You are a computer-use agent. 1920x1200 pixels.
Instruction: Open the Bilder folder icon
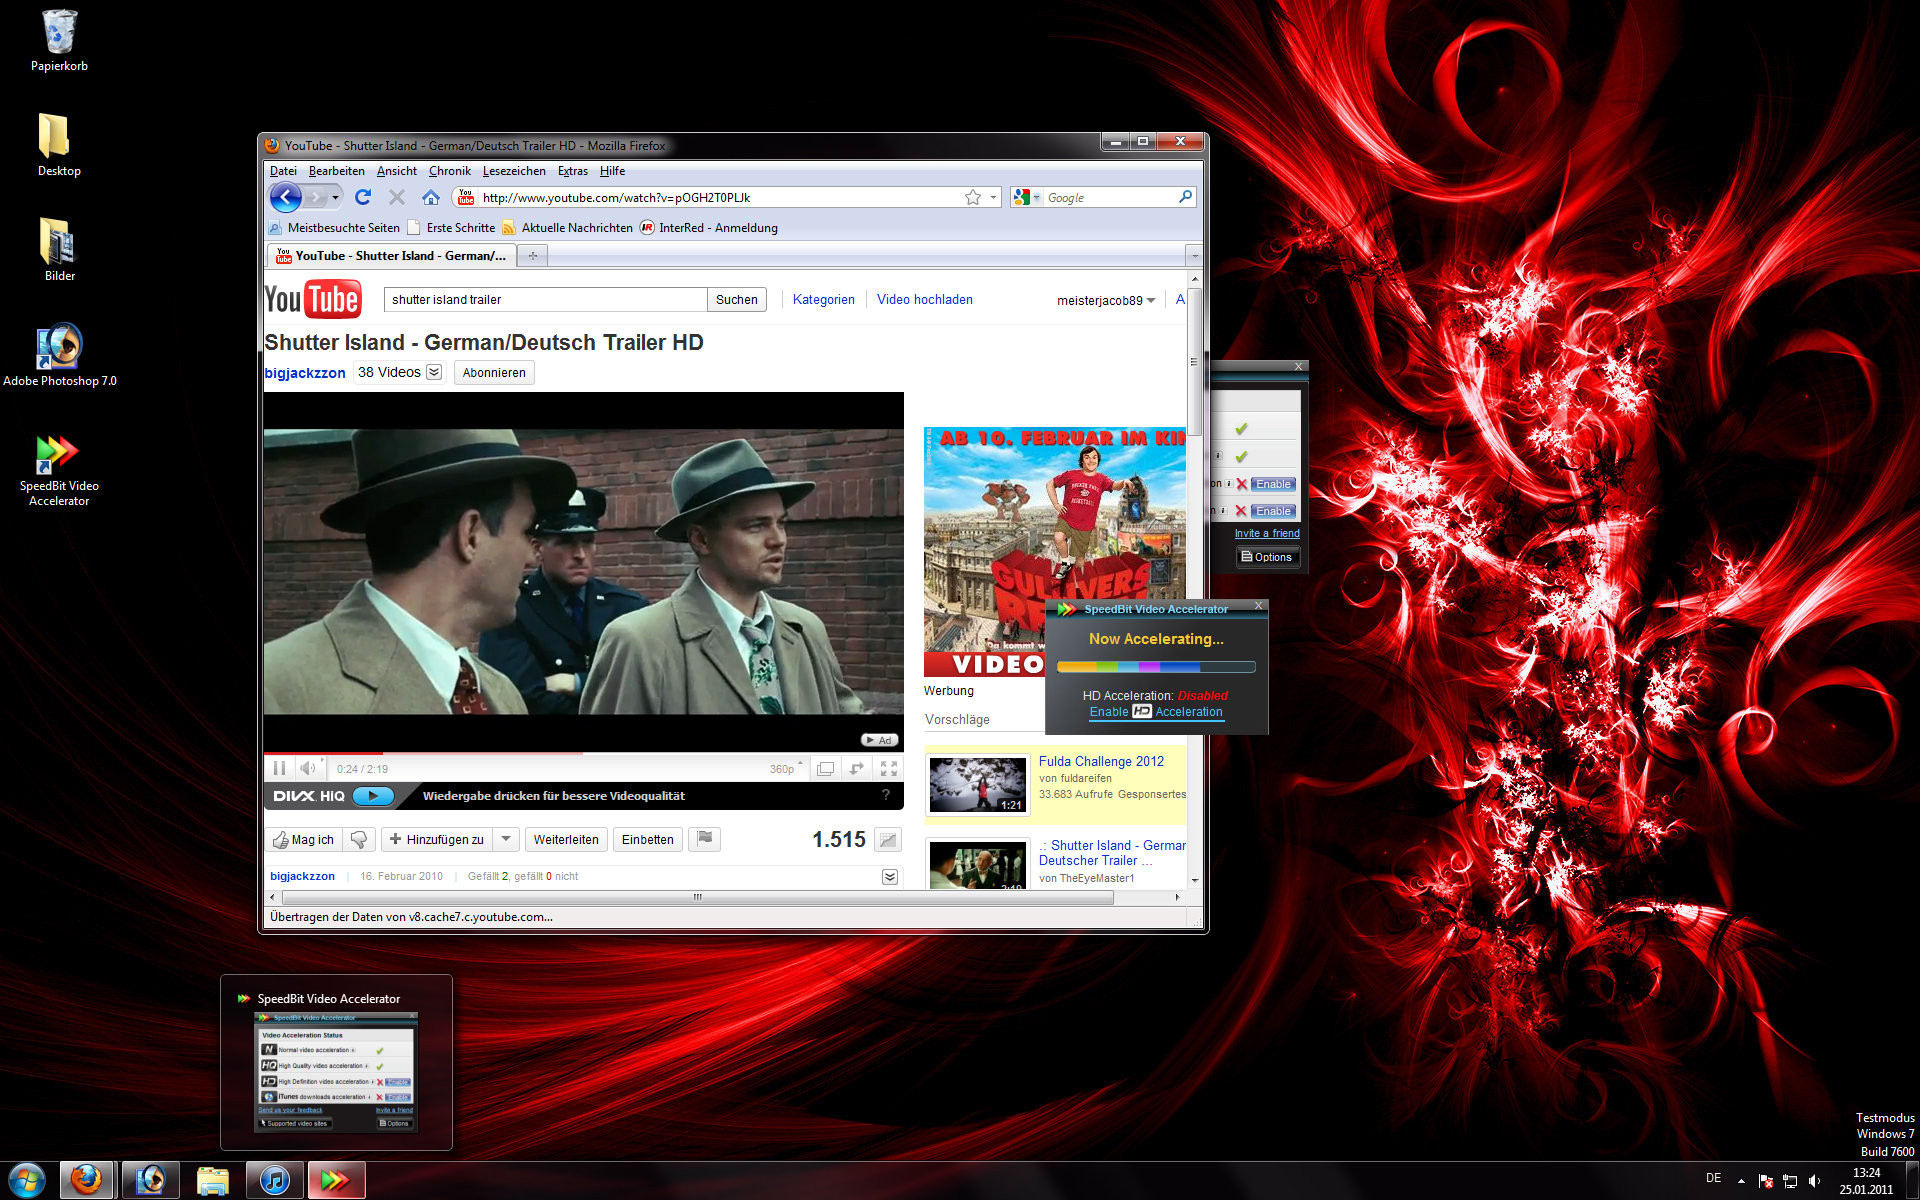59,250
